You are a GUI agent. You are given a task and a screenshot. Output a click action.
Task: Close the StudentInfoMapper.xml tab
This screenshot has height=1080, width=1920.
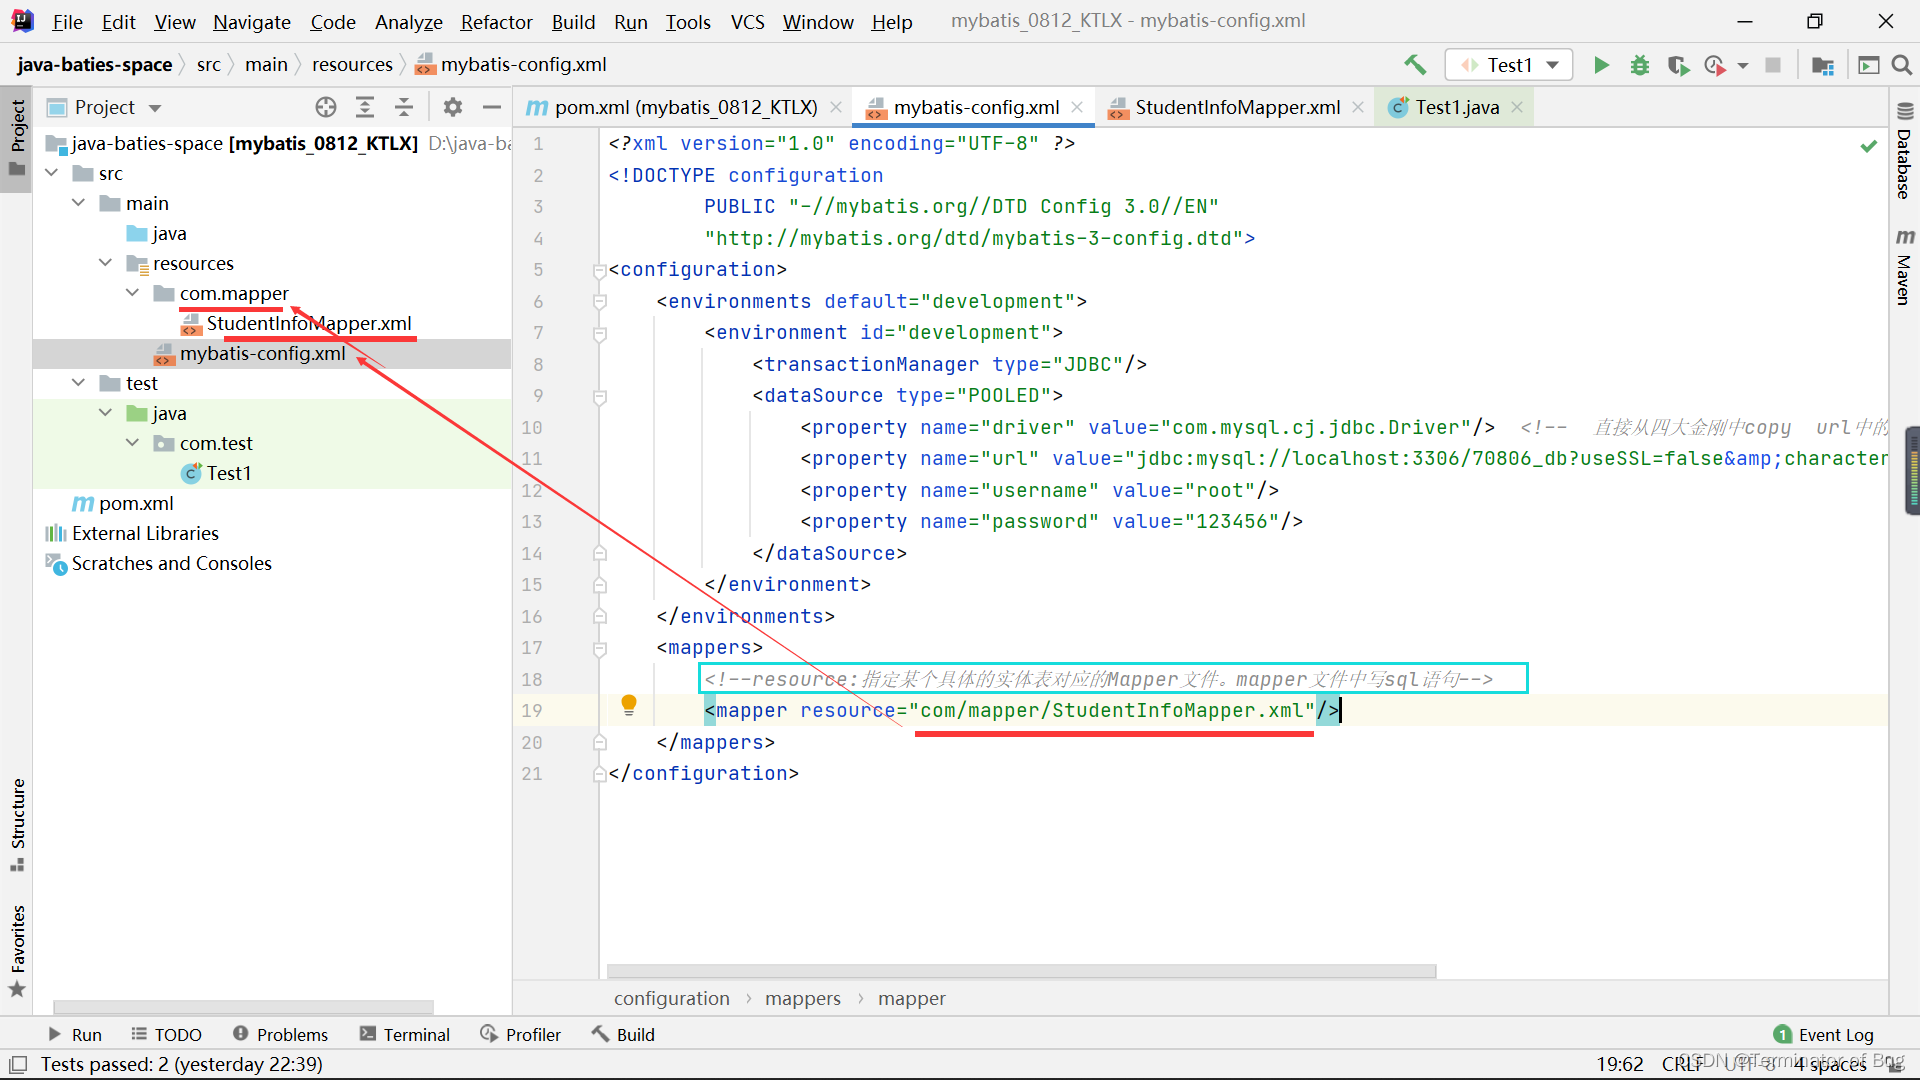point(1358,107)
